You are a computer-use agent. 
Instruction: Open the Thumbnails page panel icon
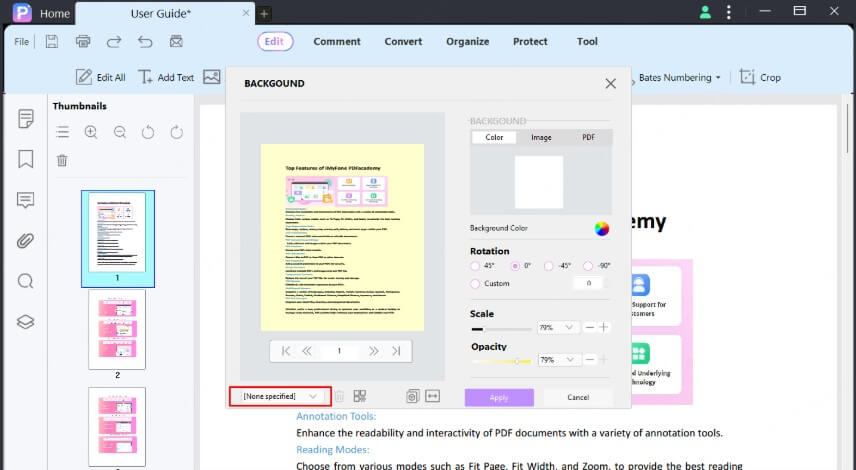tap(26, 118)
